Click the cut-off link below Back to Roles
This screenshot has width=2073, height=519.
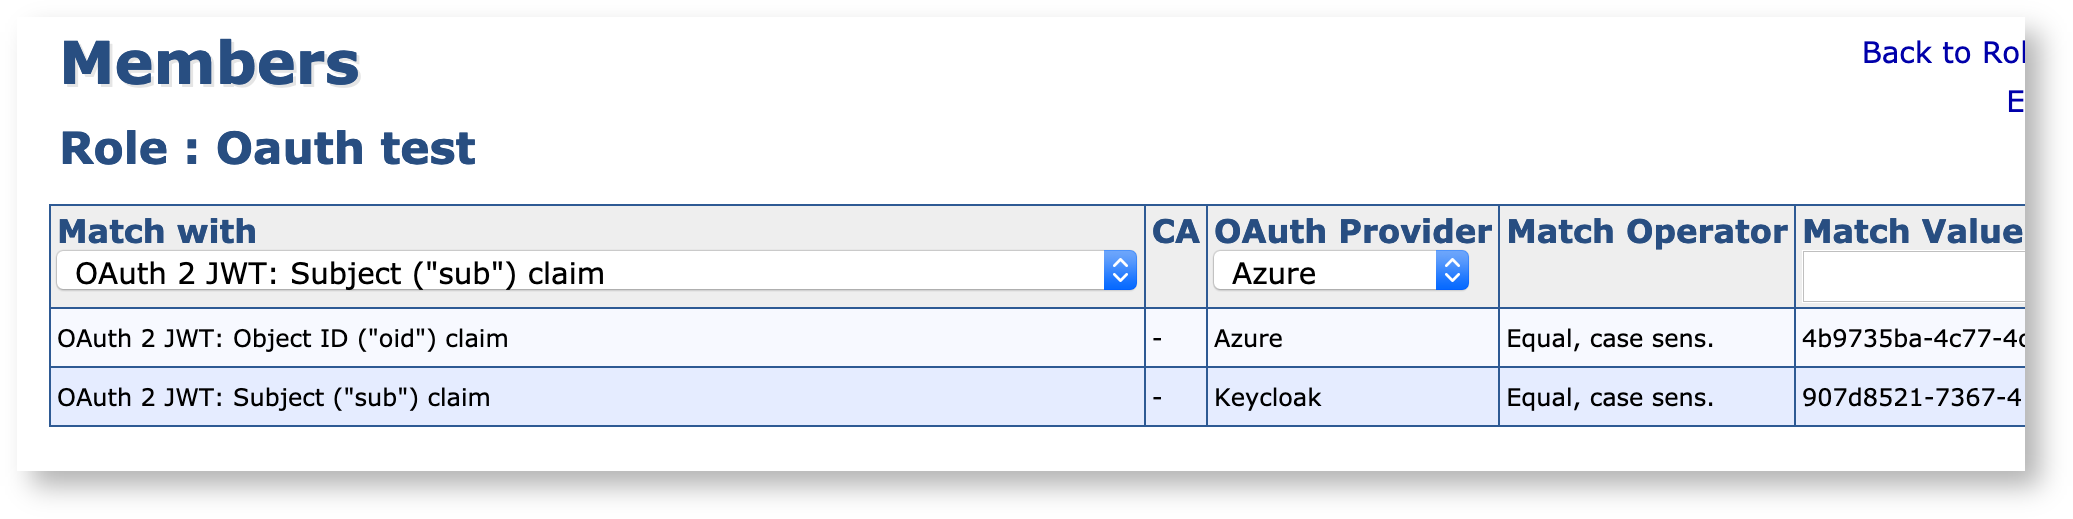coord(2015,102)
